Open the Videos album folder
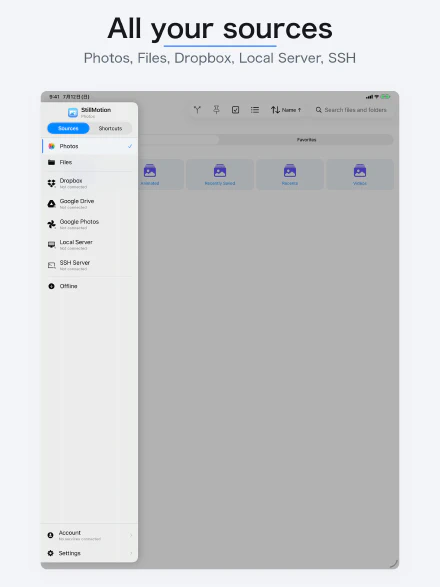The image size is (440, 587). pyautogui.click(x=360, y=174)
